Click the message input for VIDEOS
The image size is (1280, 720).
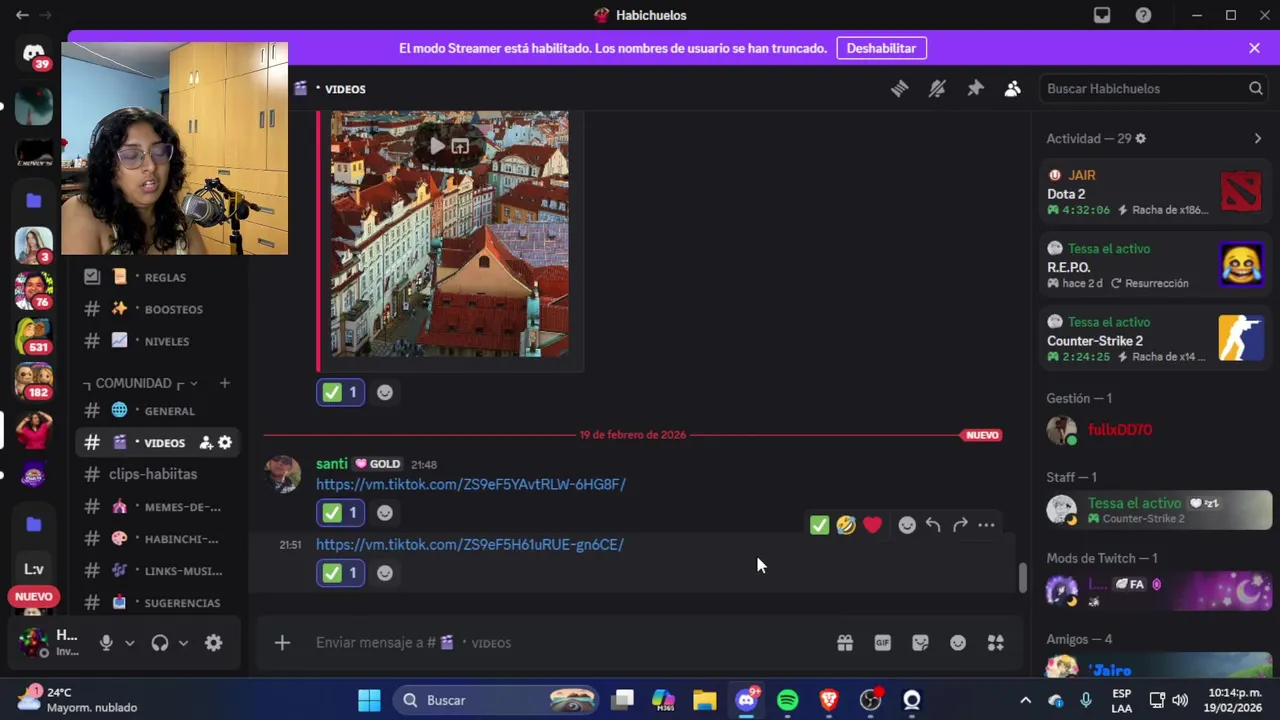pyautogui.click(x=570, y=643)
